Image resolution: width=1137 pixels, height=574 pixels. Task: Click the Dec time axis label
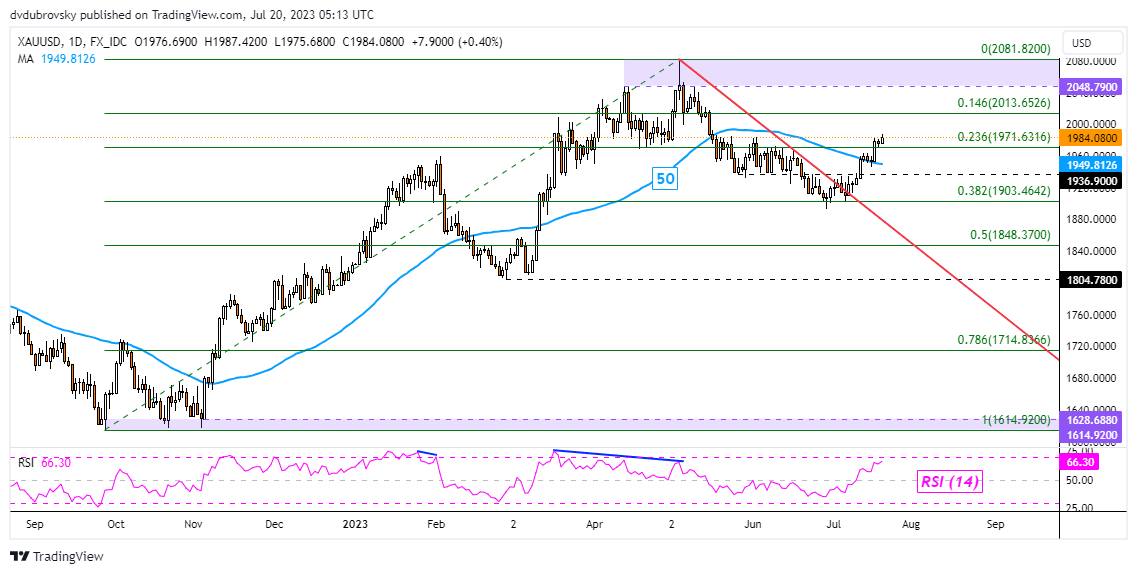coord(273,524)
